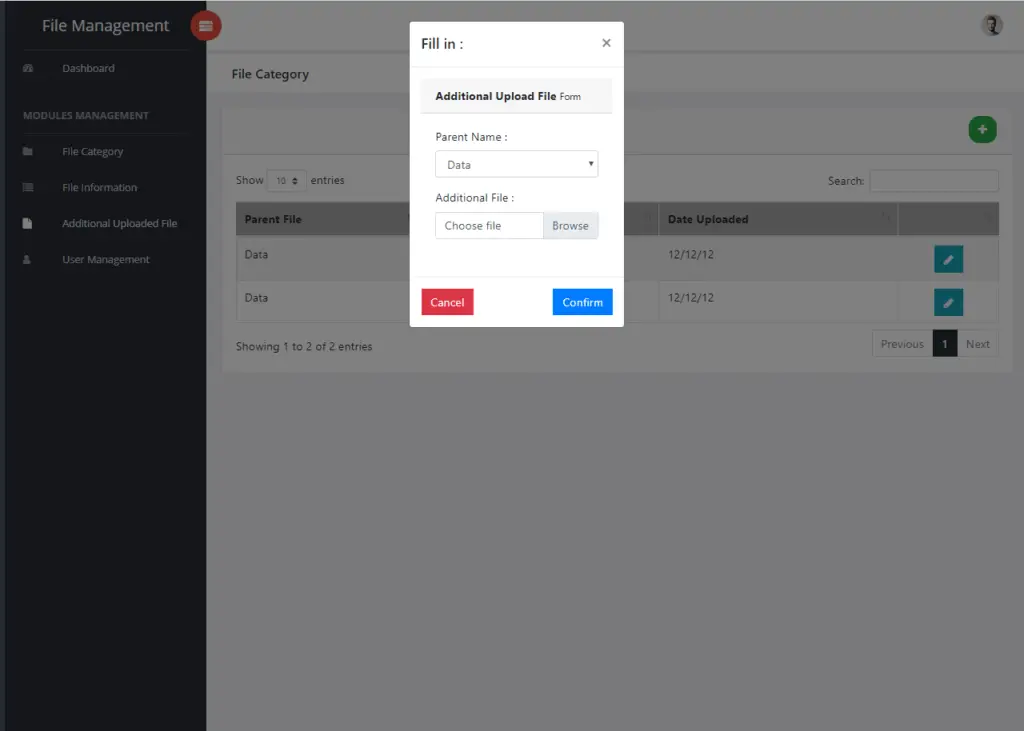
Task: Edit the first Data row with pencil icon
Action: click(948, 258)
